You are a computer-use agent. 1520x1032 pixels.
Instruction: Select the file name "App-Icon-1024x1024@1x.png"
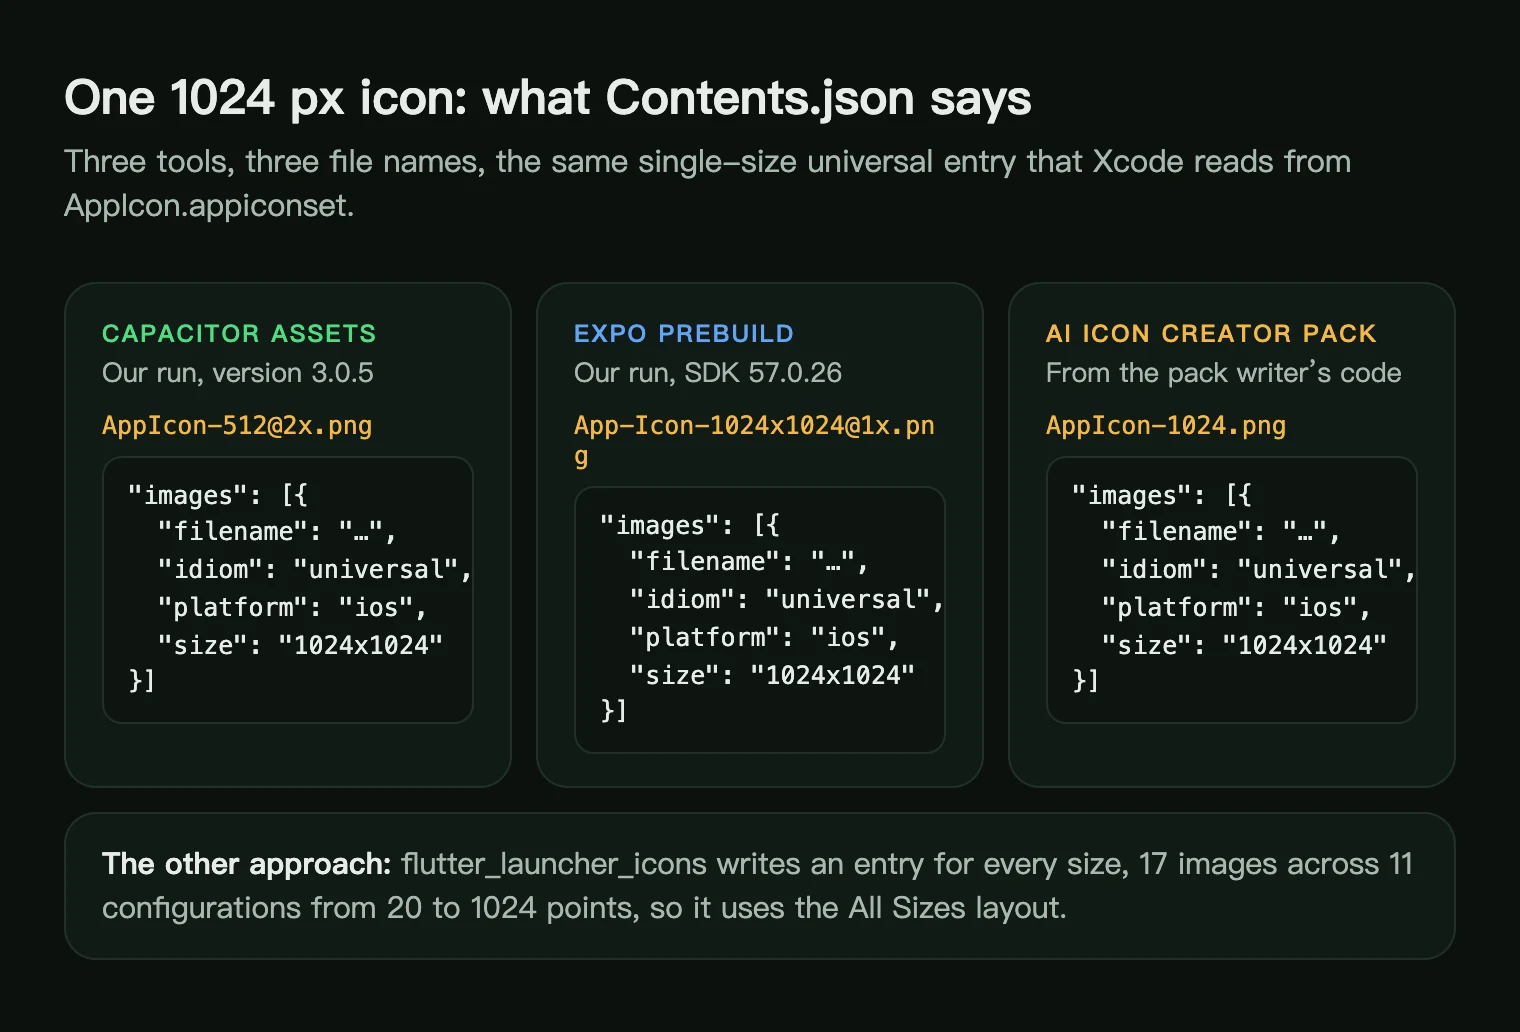pyautogui.click(x=754, y=441)
